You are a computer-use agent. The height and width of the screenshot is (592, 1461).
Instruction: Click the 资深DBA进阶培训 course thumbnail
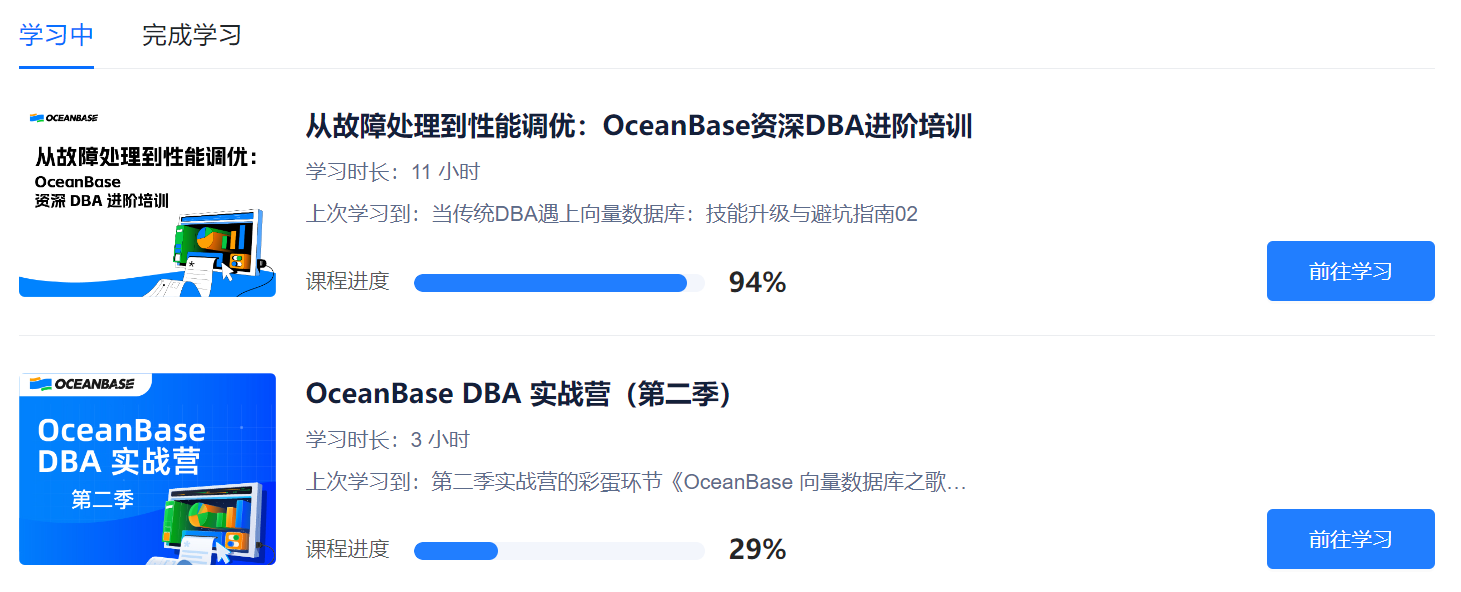click(147, 201)
